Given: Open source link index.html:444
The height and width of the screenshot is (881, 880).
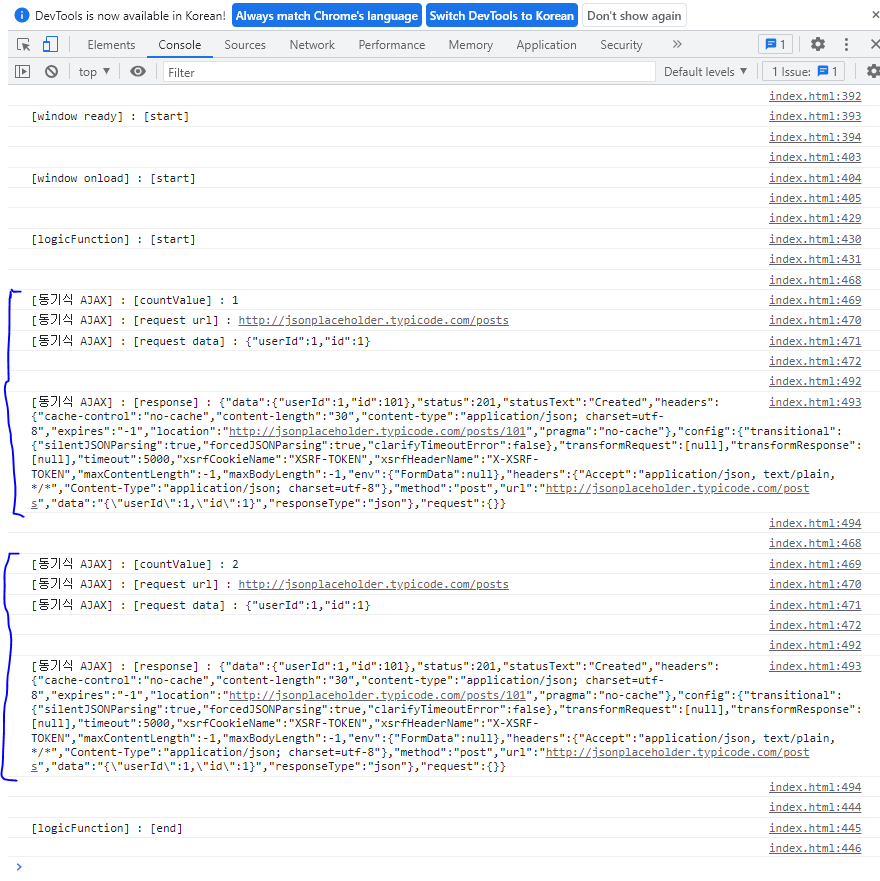Looking at the screenshot, I should coord(815,807).
